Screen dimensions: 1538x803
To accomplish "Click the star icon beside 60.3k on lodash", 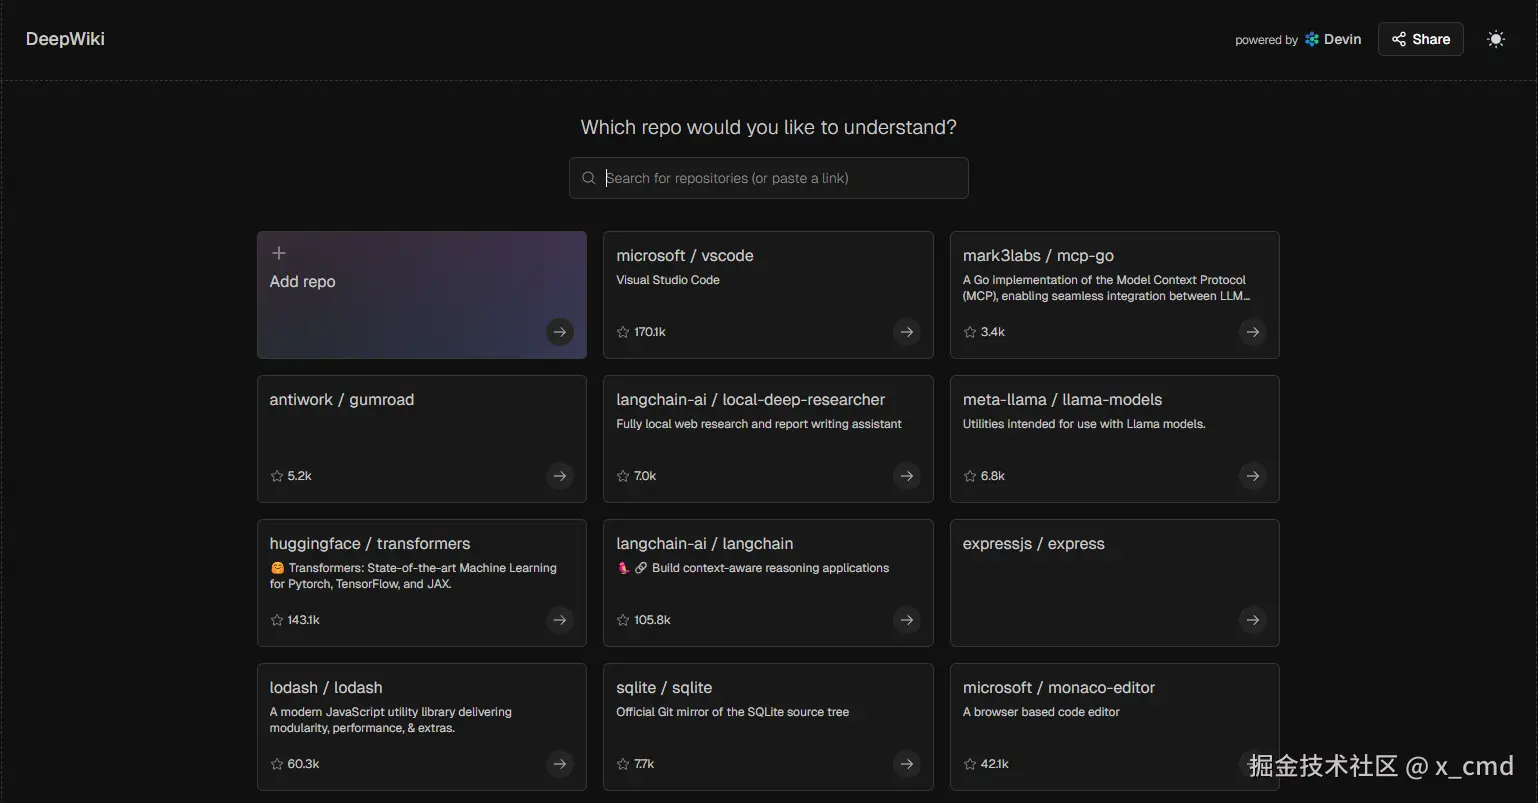I will point(277,764).
